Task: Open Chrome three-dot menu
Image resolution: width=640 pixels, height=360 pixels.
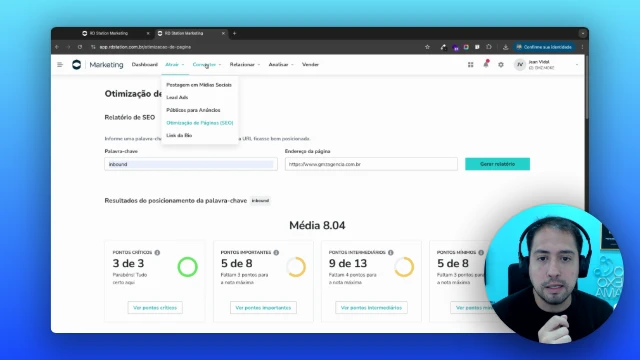Action: (582, 47)
